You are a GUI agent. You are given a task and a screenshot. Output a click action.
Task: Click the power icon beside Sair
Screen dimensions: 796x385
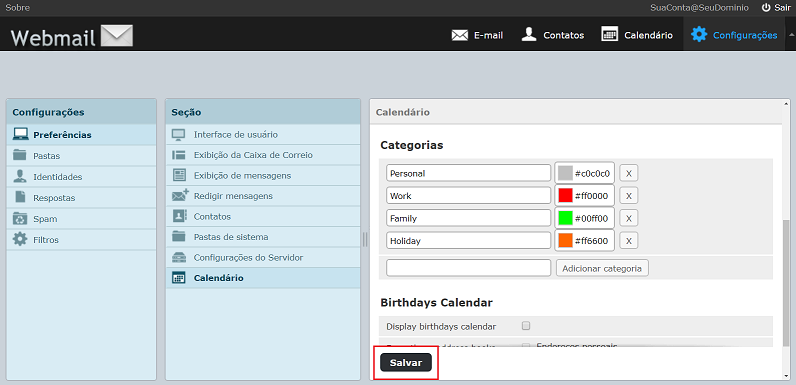coord(766,8)
